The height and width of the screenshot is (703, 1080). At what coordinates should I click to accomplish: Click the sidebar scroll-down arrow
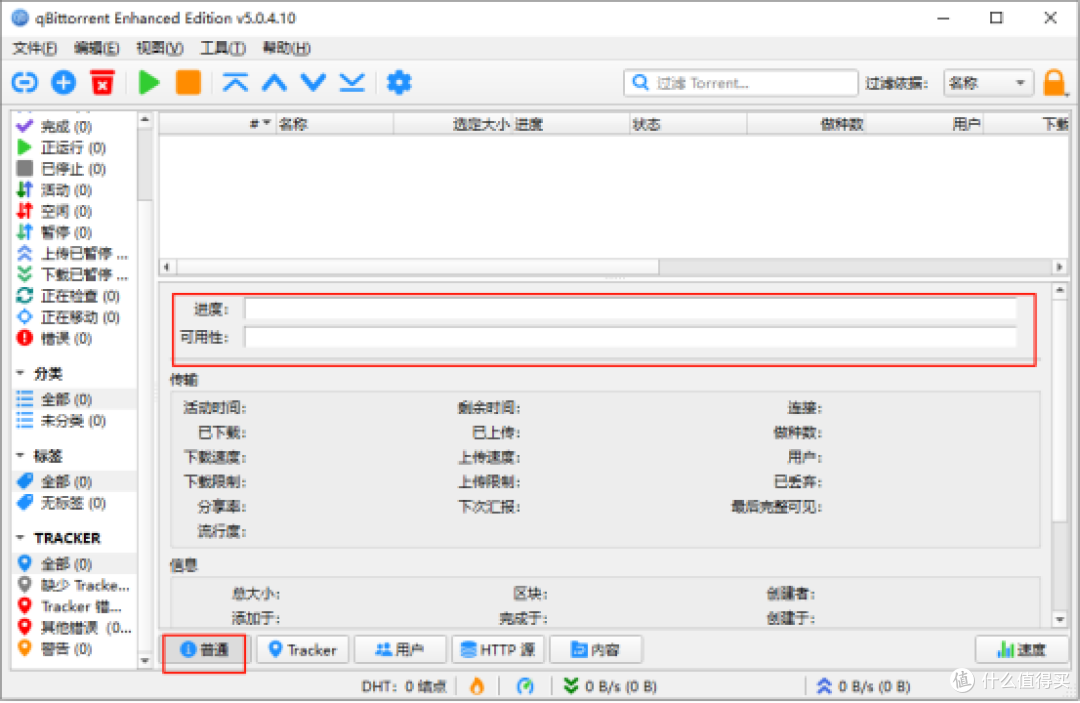click(x=145, y=661)
